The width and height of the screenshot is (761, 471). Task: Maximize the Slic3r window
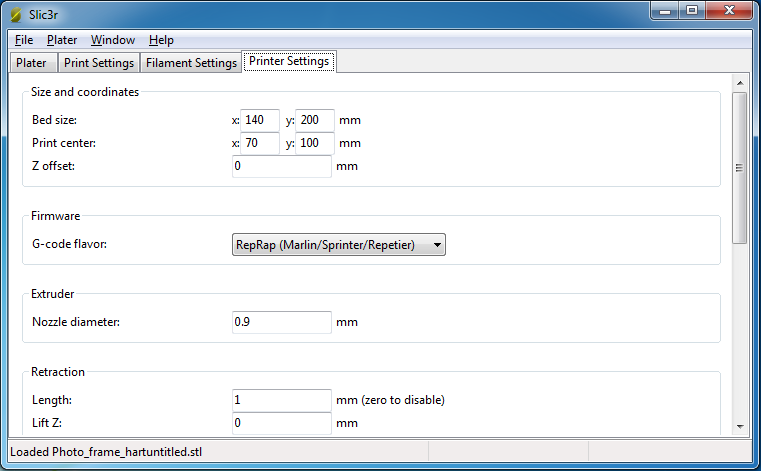click(x=692, y=11)
